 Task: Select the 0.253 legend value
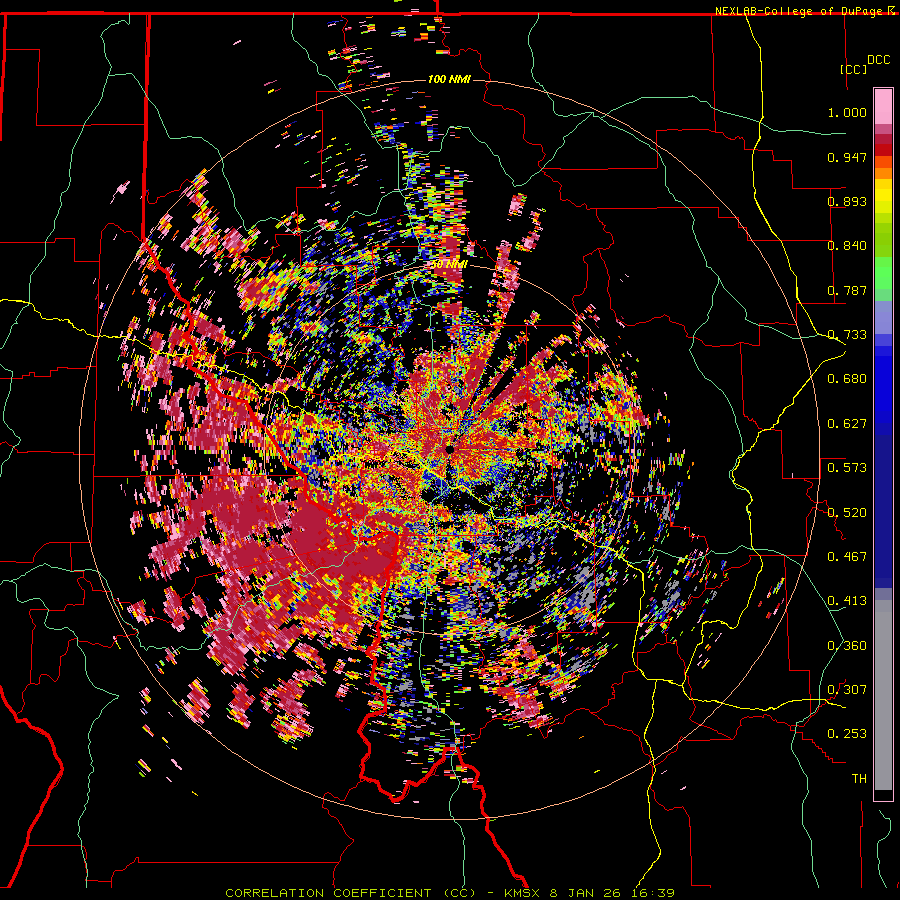(x=847, y=734)
